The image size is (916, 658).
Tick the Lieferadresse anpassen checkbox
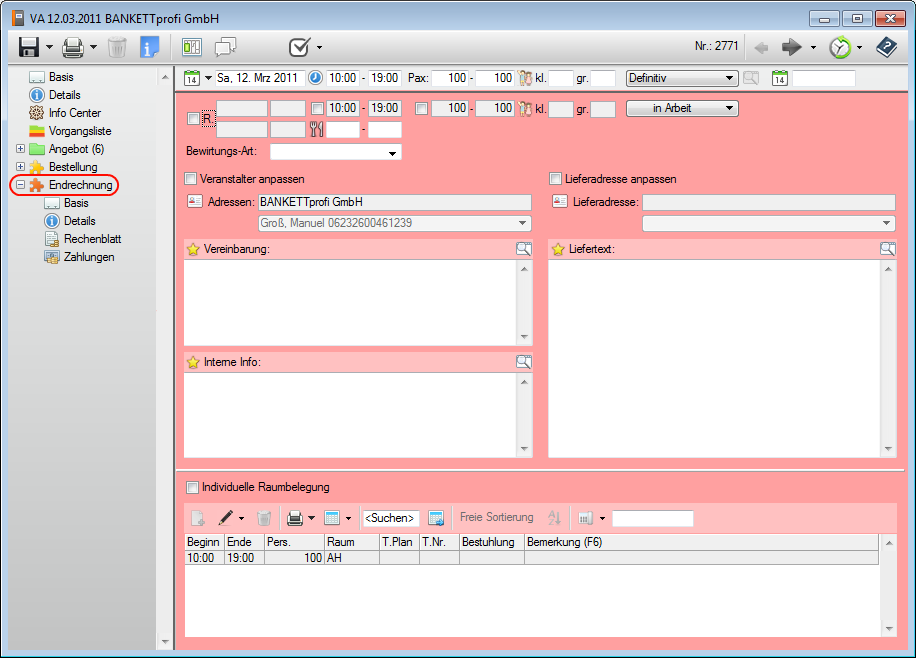pyautogui.click(x=556, y=179)
